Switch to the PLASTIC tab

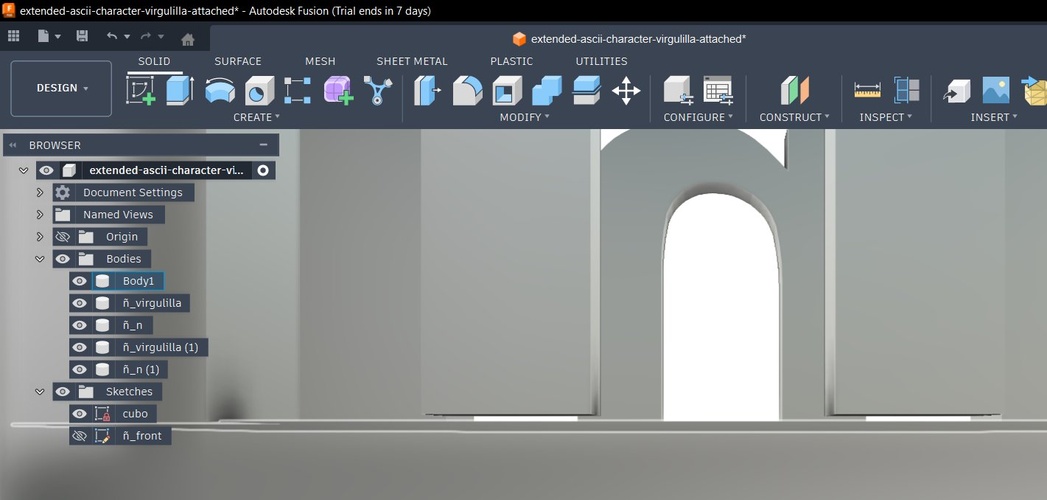[511, 61]
